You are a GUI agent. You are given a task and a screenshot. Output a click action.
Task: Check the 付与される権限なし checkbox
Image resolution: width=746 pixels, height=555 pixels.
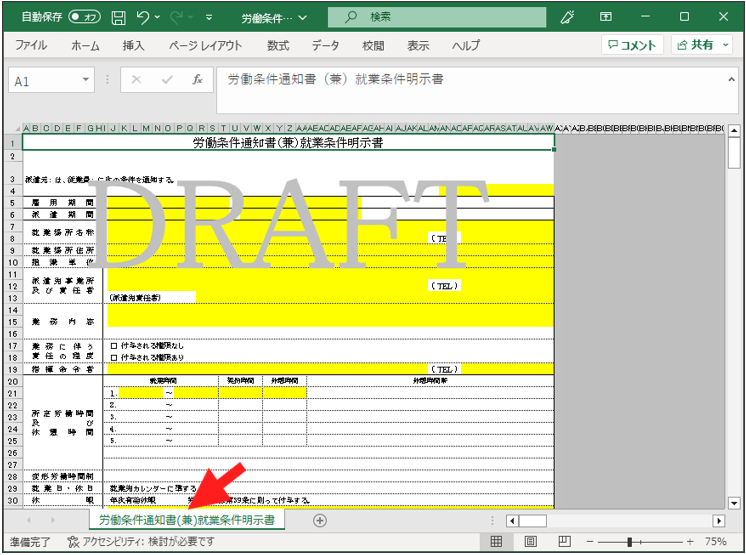(114, 346)
